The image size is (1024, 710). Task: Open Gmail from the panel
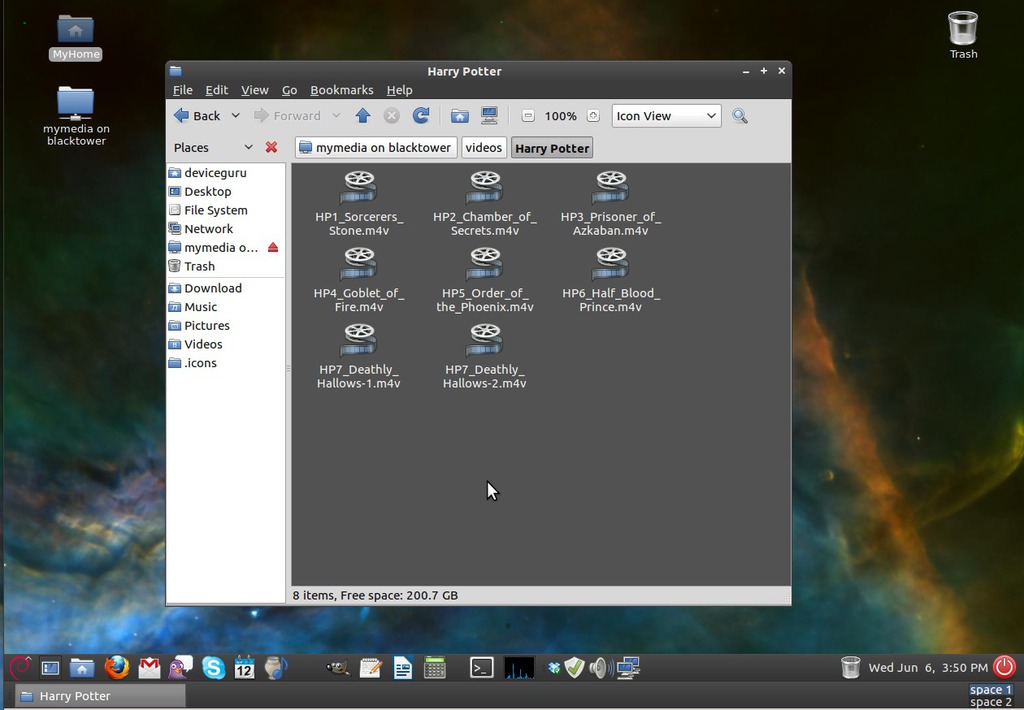[149, 668]
